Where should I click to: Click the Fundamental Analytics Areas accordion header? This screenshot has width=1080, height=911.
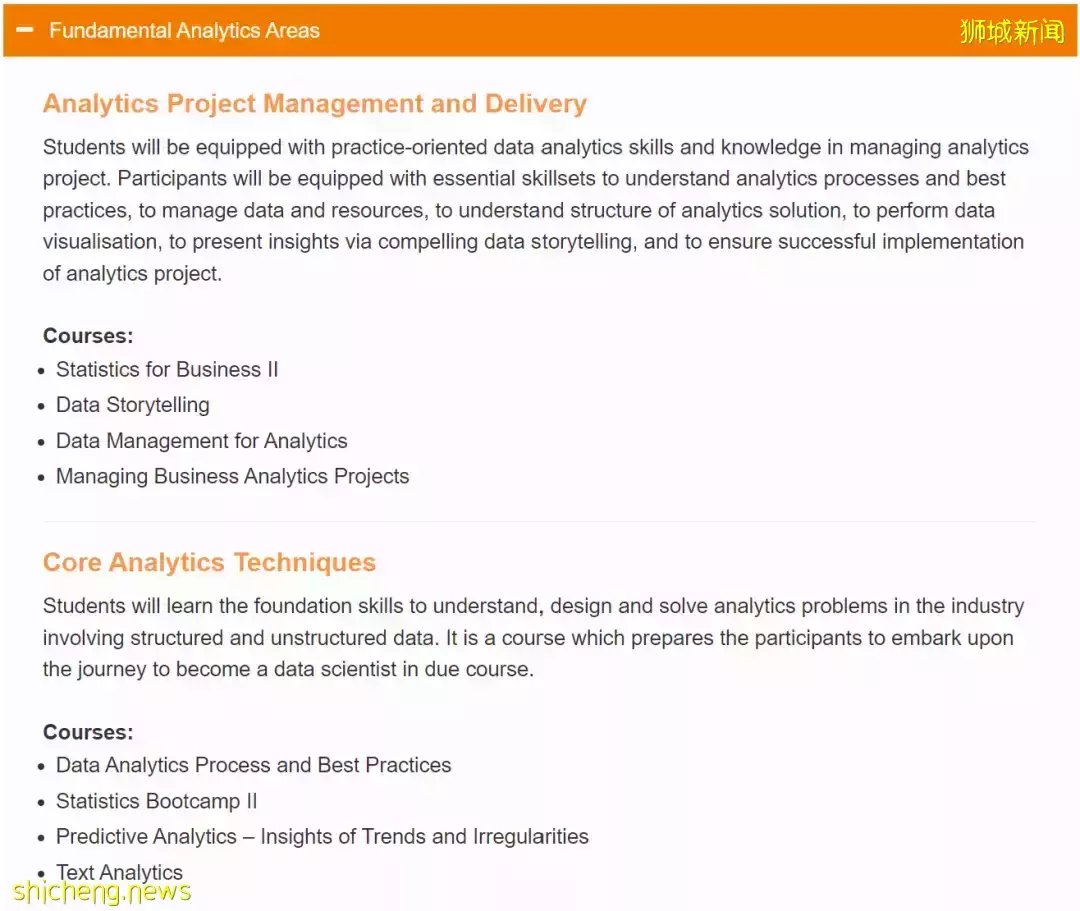[540, 30]
